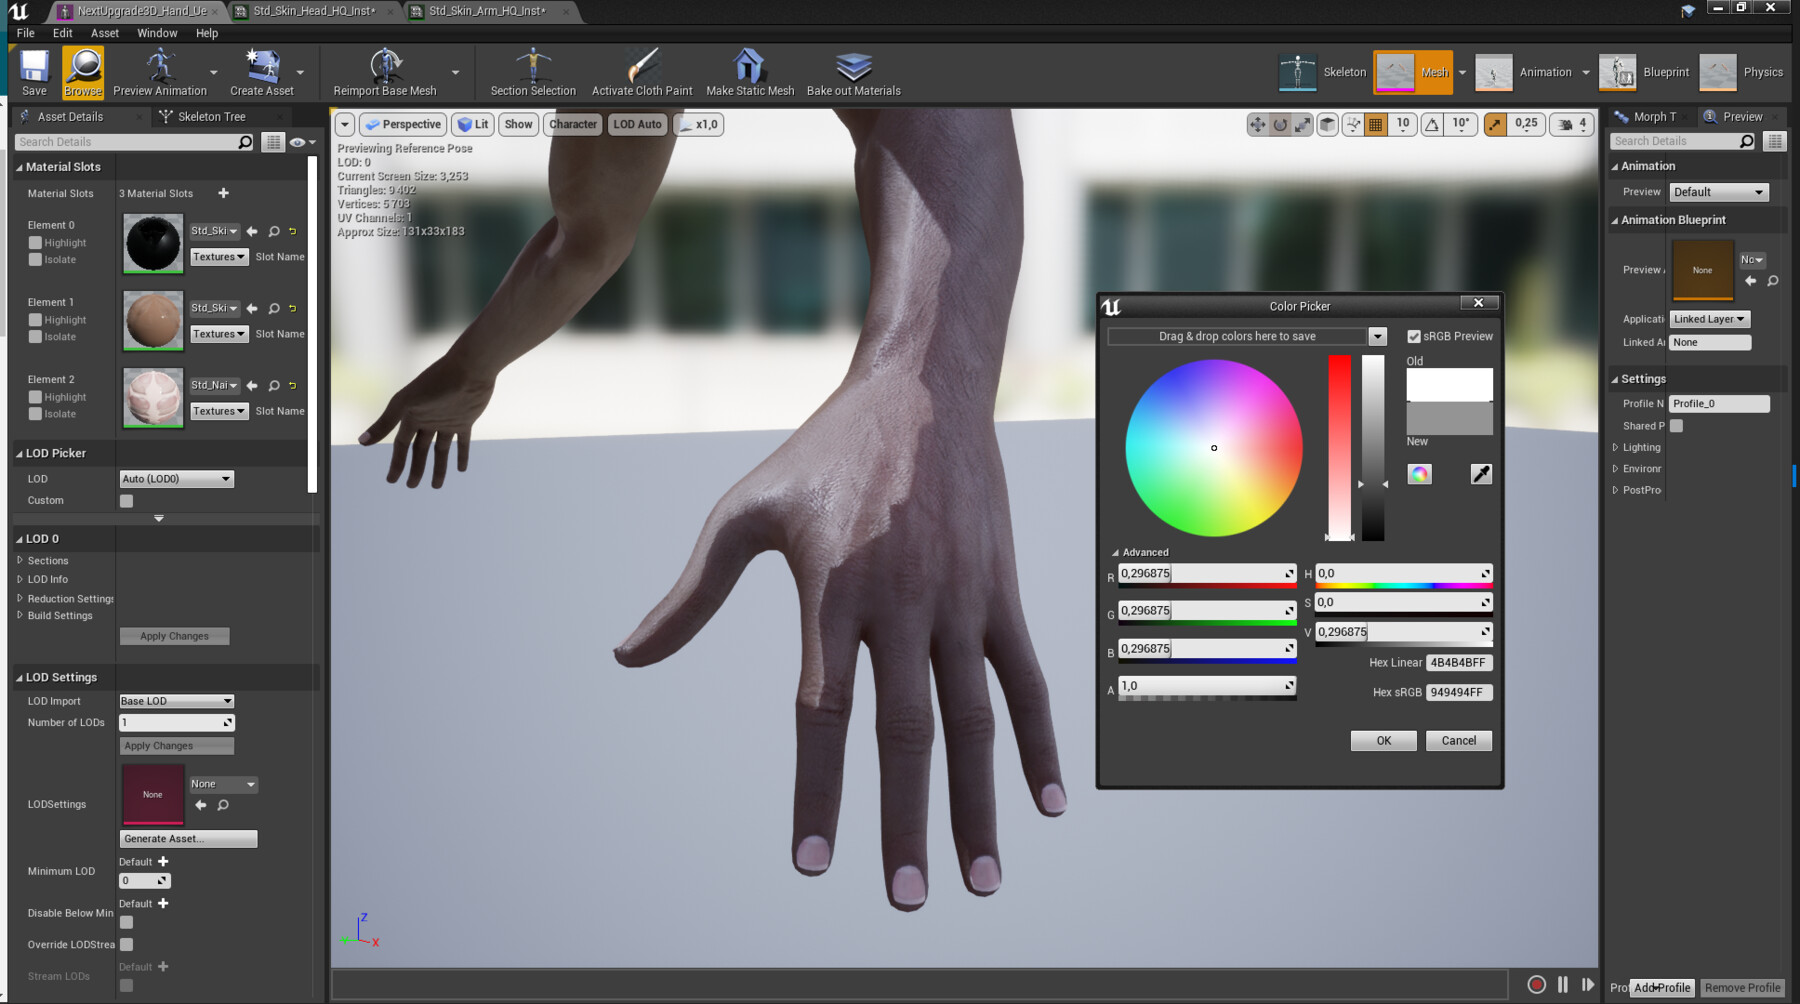
Task: Open the LOD Auto dropdown
Action: [x=637, y=124]
